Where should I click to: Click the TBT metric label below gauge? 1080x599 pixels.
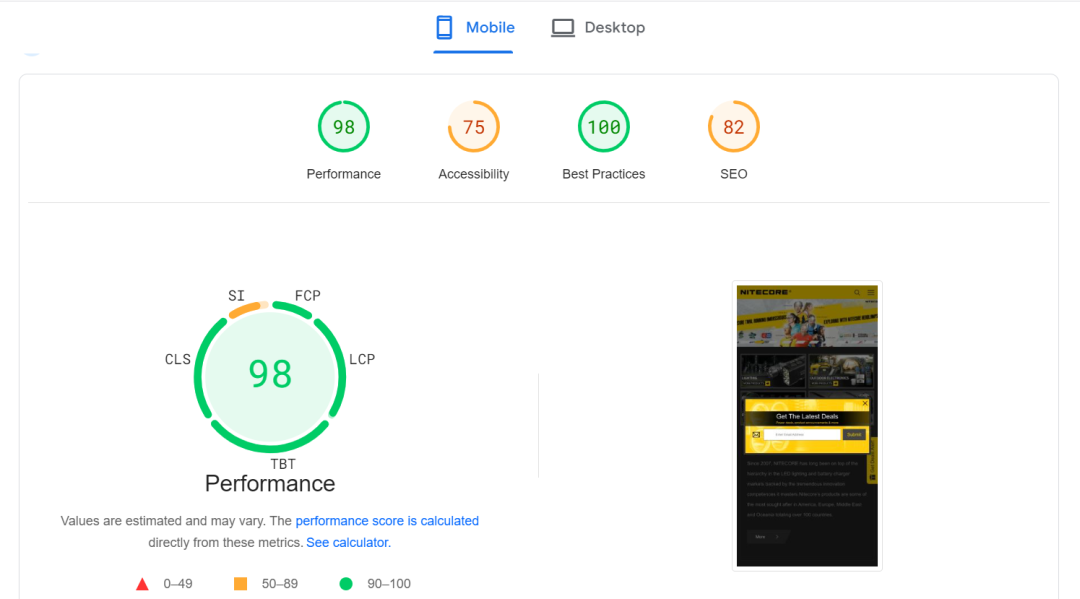(283, 464)
